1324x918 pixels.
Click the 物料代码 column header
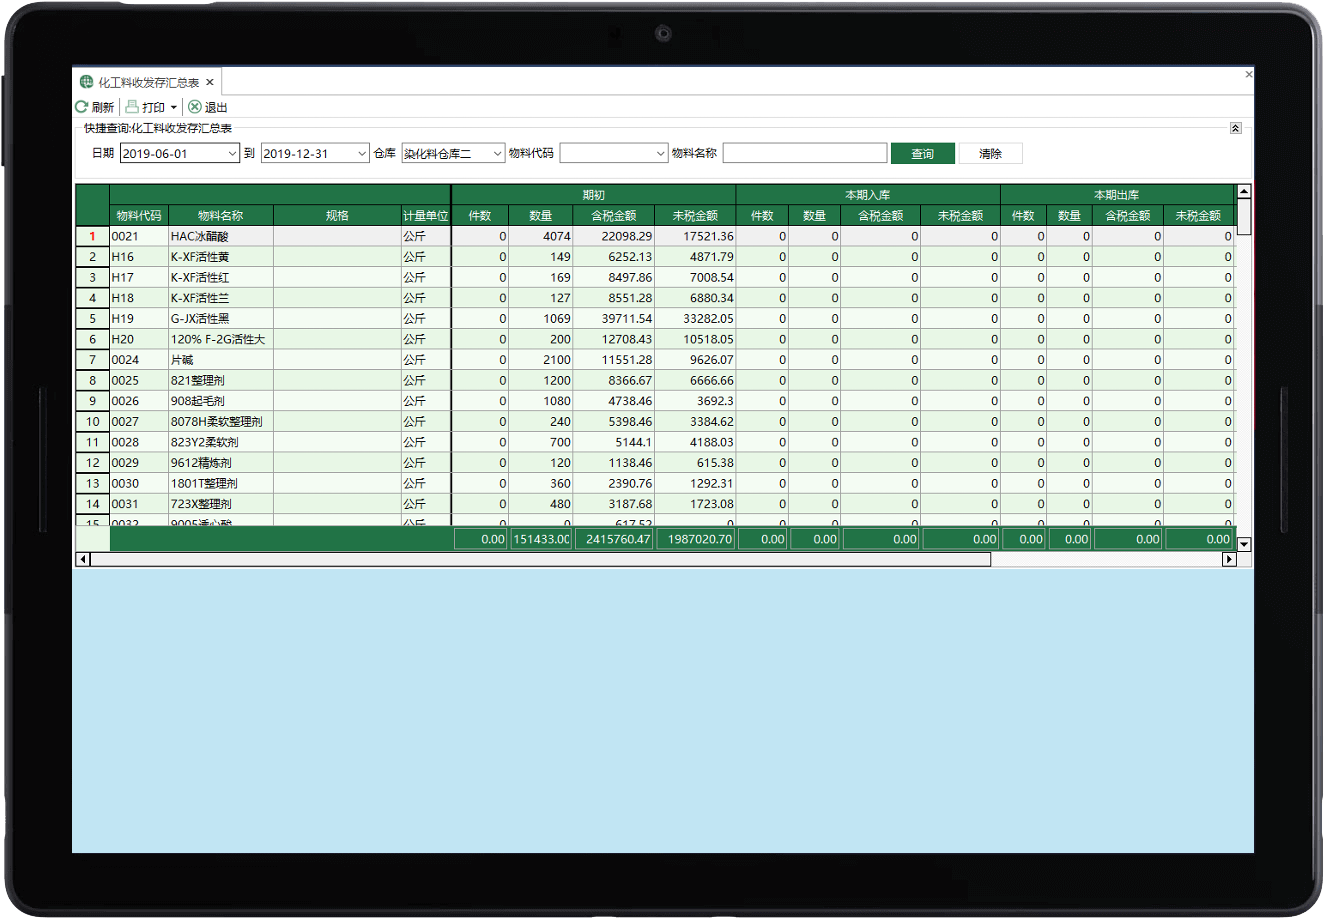pos(139,216)
